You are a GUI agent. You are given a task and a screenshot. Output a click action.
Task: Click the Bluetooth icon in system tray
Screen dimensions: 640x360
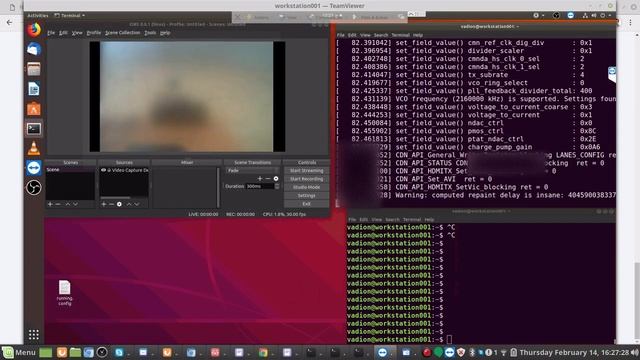click(472, 352)
